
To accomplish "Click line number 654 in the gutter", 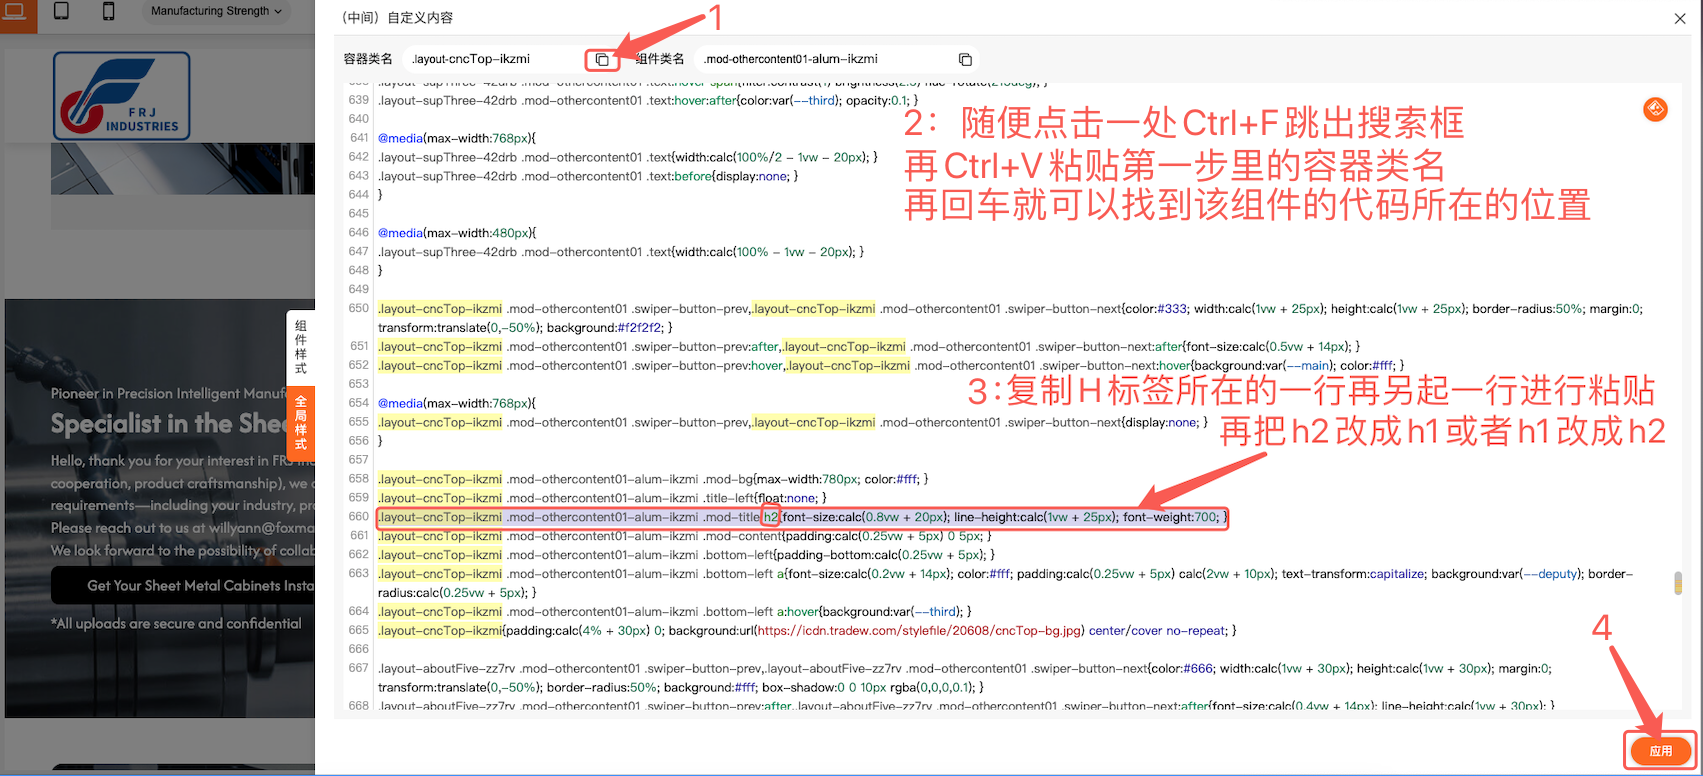I will pyautogui.click(x=359, y=403).
